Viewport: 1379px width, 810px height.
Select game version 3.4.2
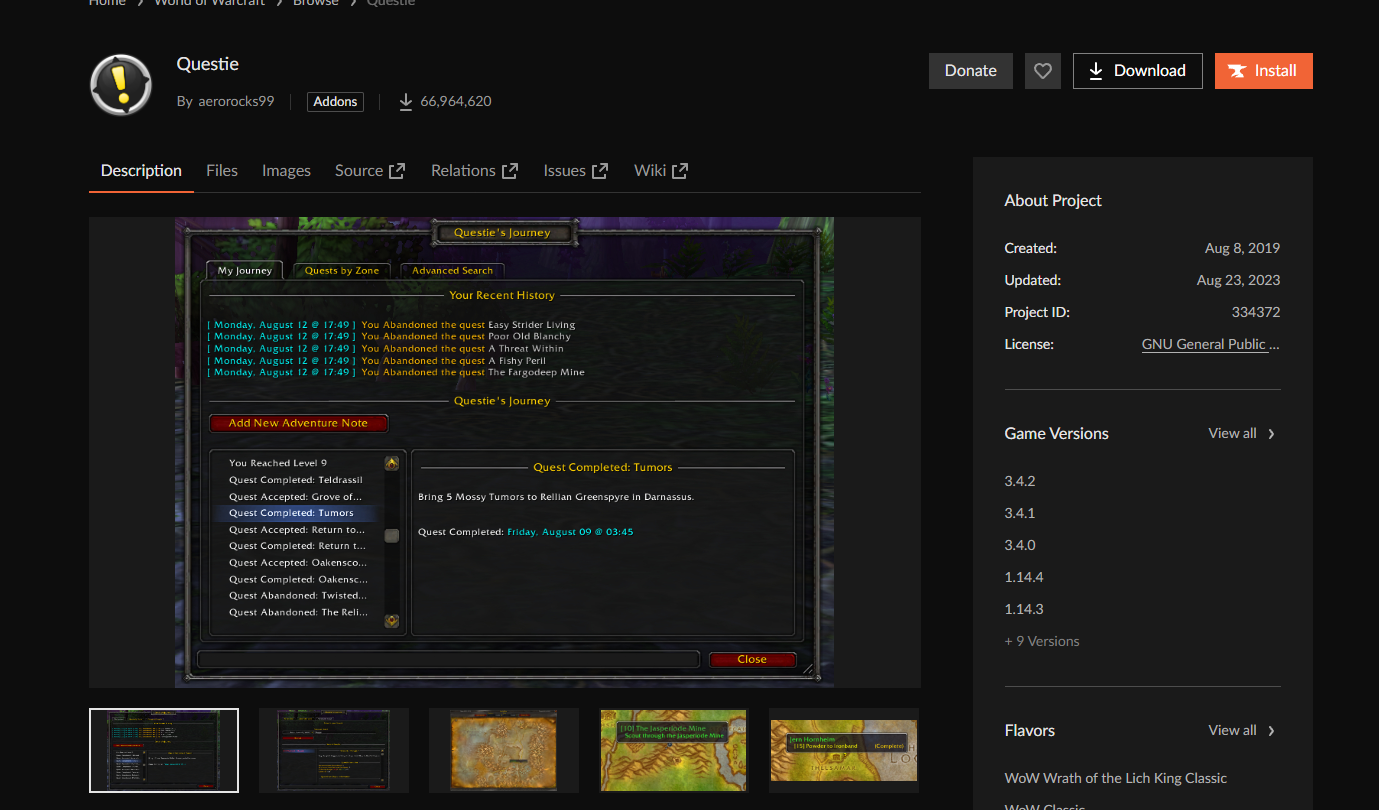[x=1020, y=481]
